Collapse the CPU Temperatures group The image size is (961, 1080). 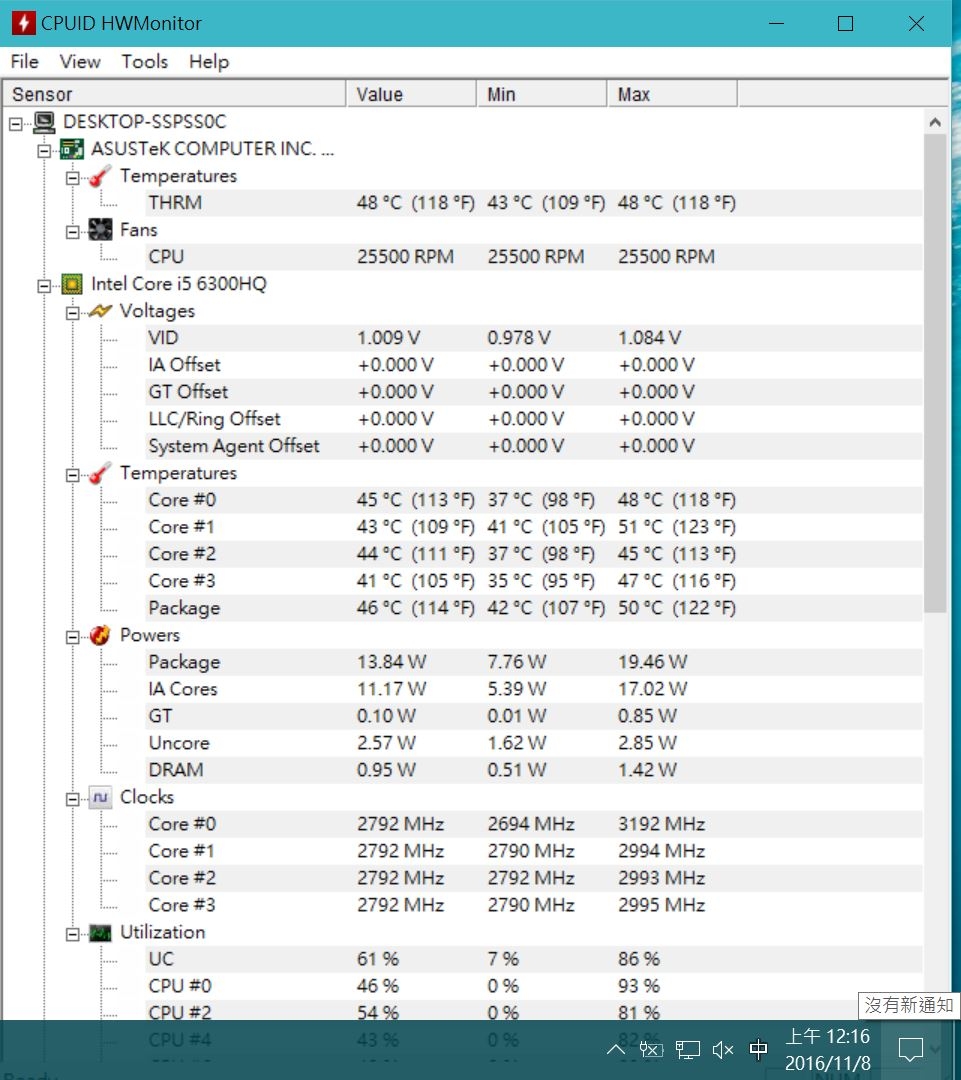[72, 475]
